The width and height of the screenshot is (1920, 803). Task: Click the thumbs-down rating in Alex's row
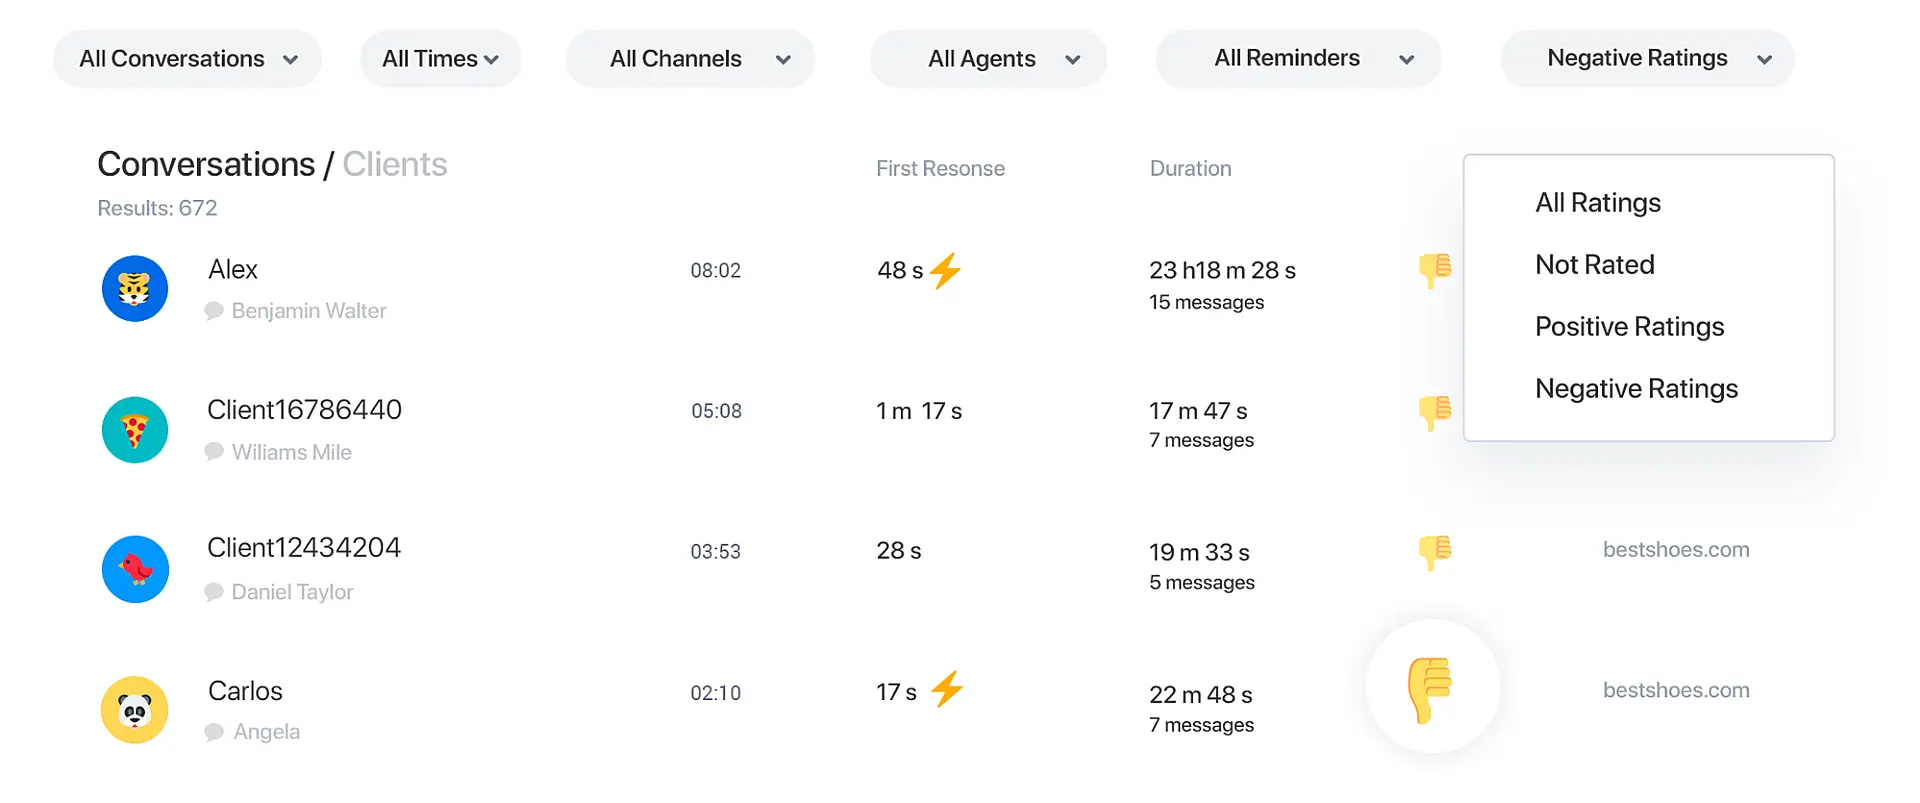tap(1435, 270)
